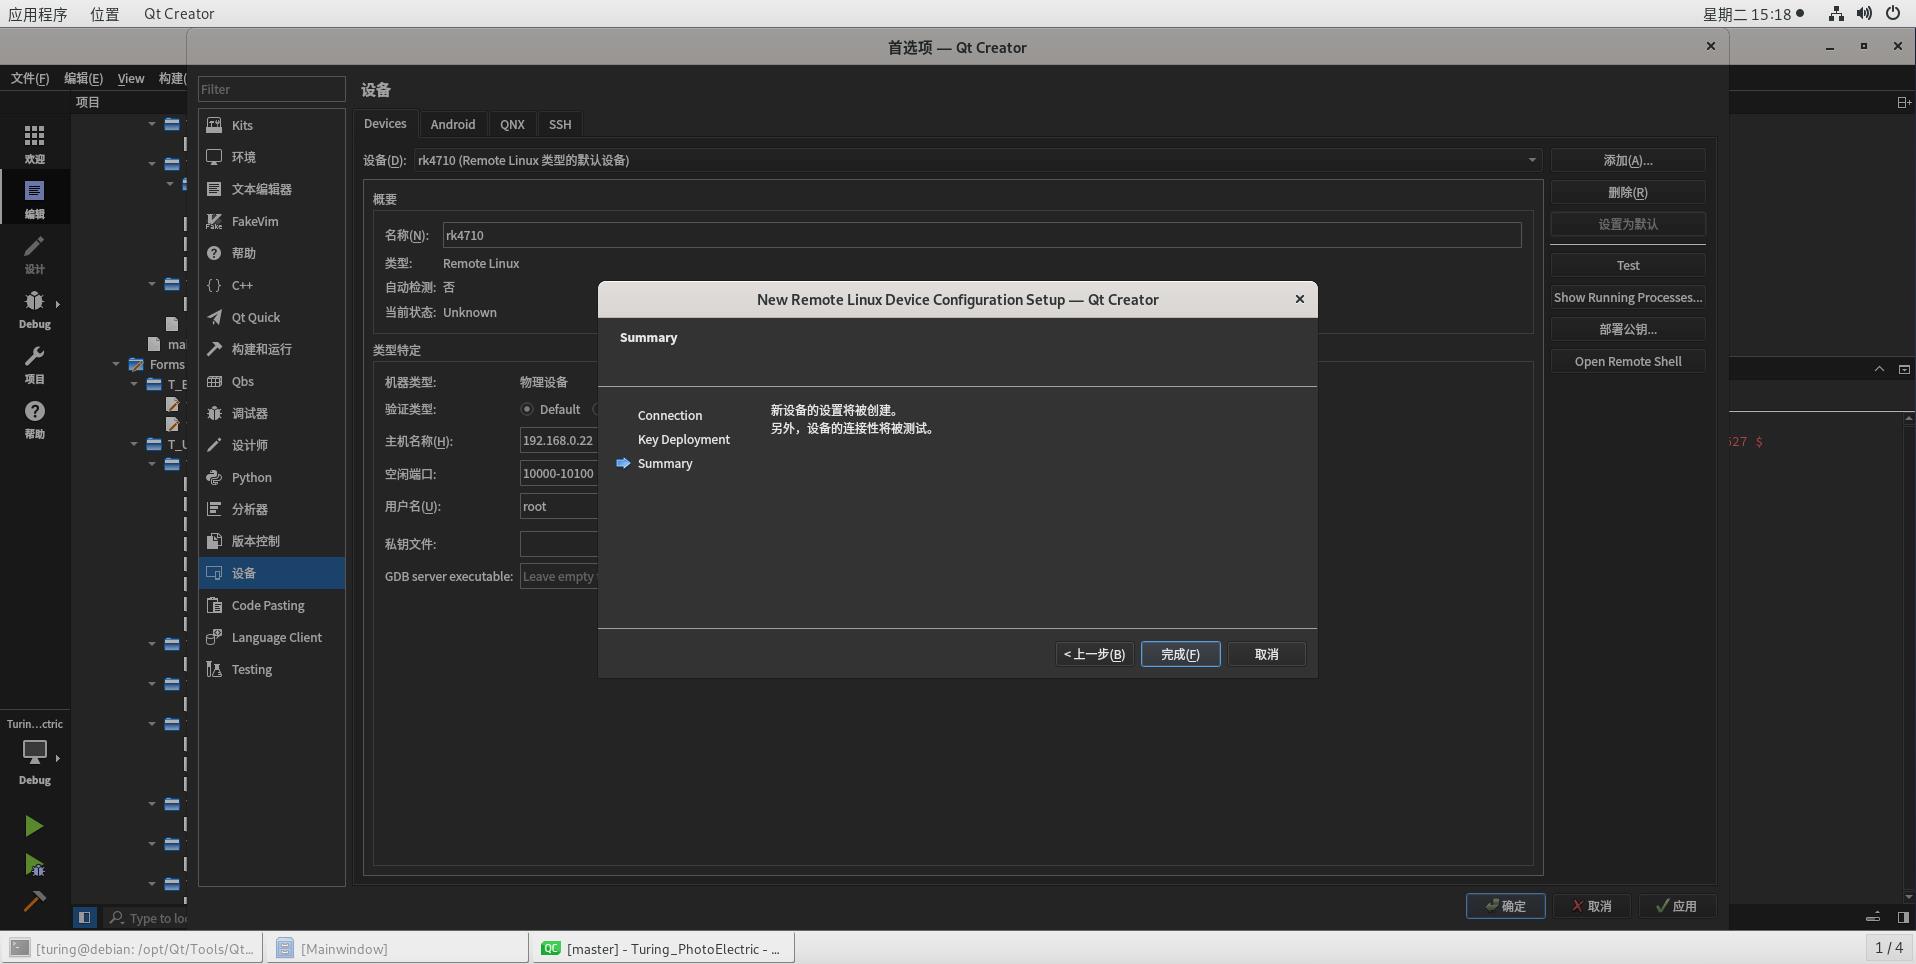Switch to the Devices tab
This screenshot has height=964, width=1916.
coord(385,123)
